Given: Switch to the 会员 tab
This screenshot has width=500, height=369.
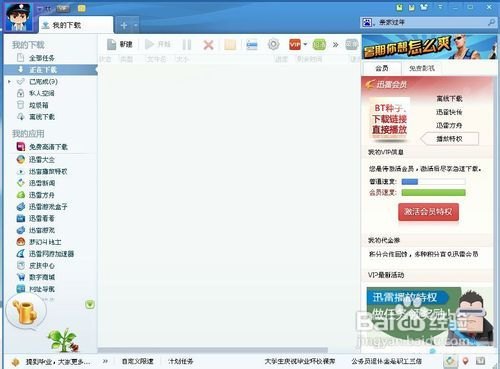Looking at the screenshot, I should coord(382,68).
